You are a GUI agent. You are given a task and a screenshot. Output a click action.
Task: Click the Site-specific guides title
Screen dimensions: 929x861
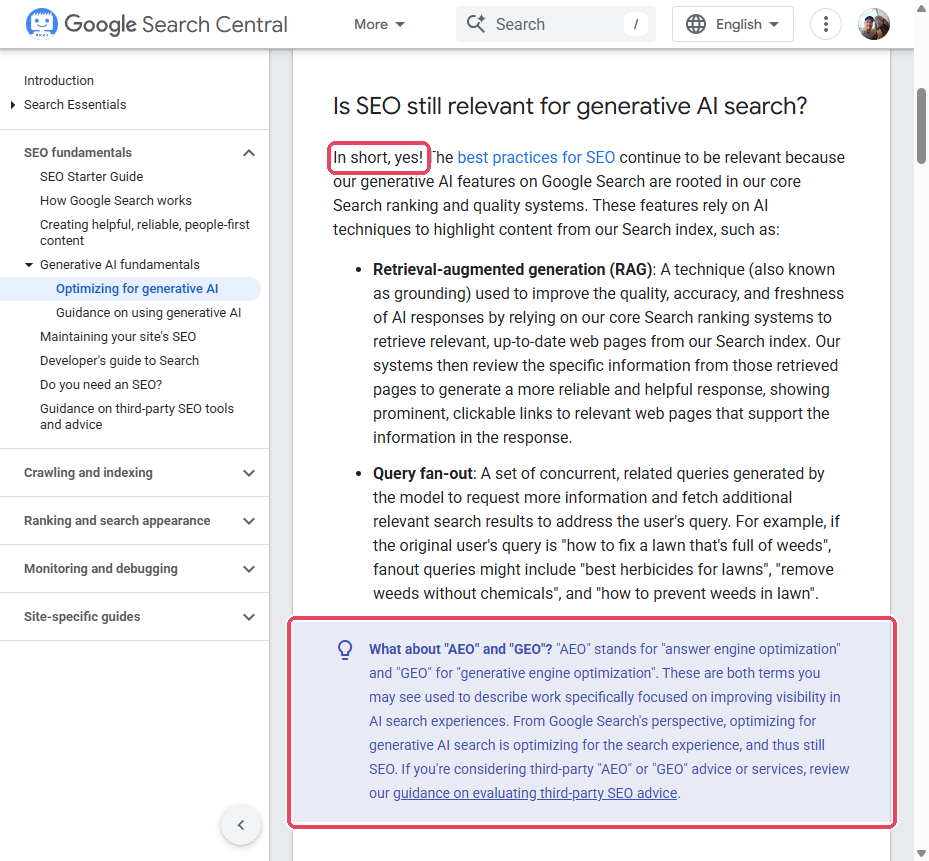(82, 617)
